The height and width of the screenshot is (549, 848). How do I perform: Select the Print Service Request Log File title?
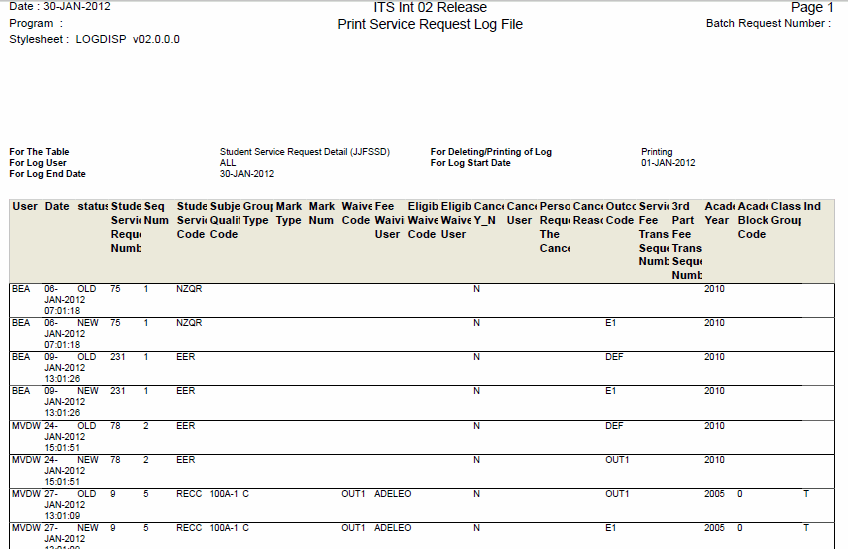(x=430, y=24)
